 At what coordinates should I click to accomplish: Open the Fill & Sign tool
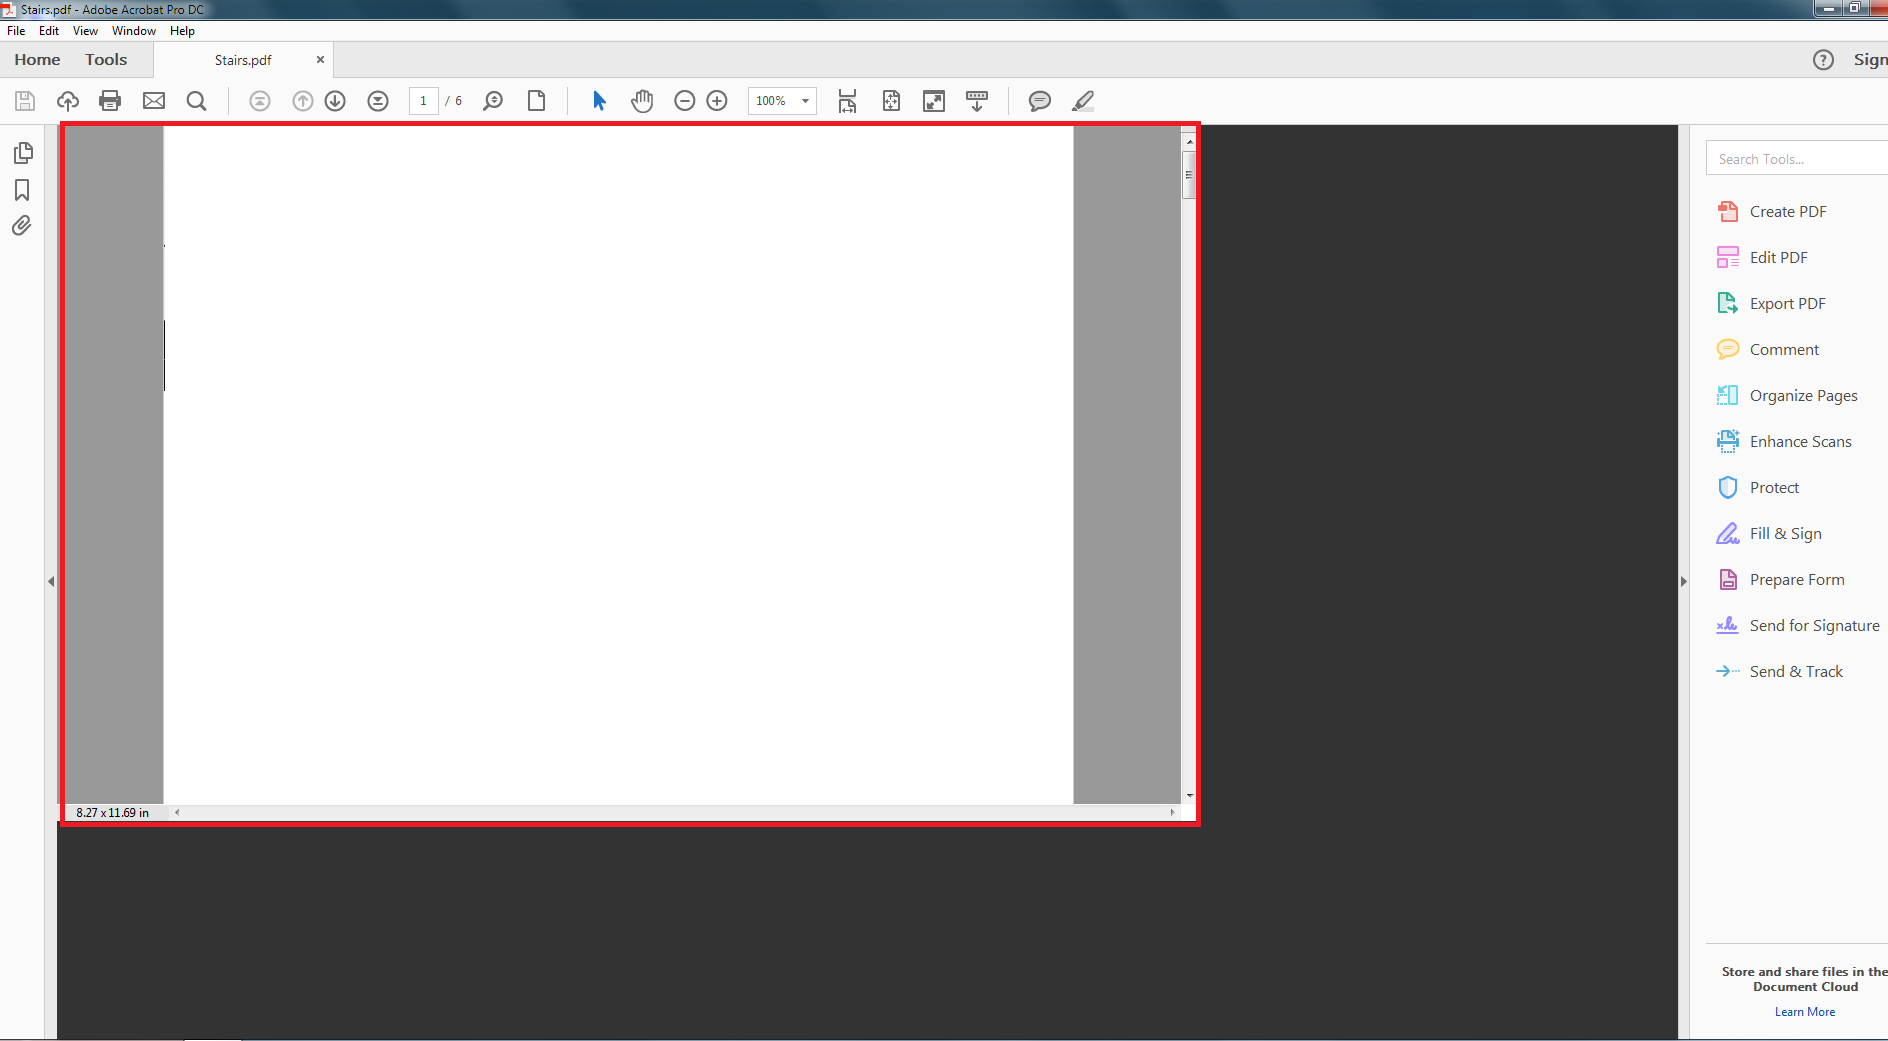1786,533
